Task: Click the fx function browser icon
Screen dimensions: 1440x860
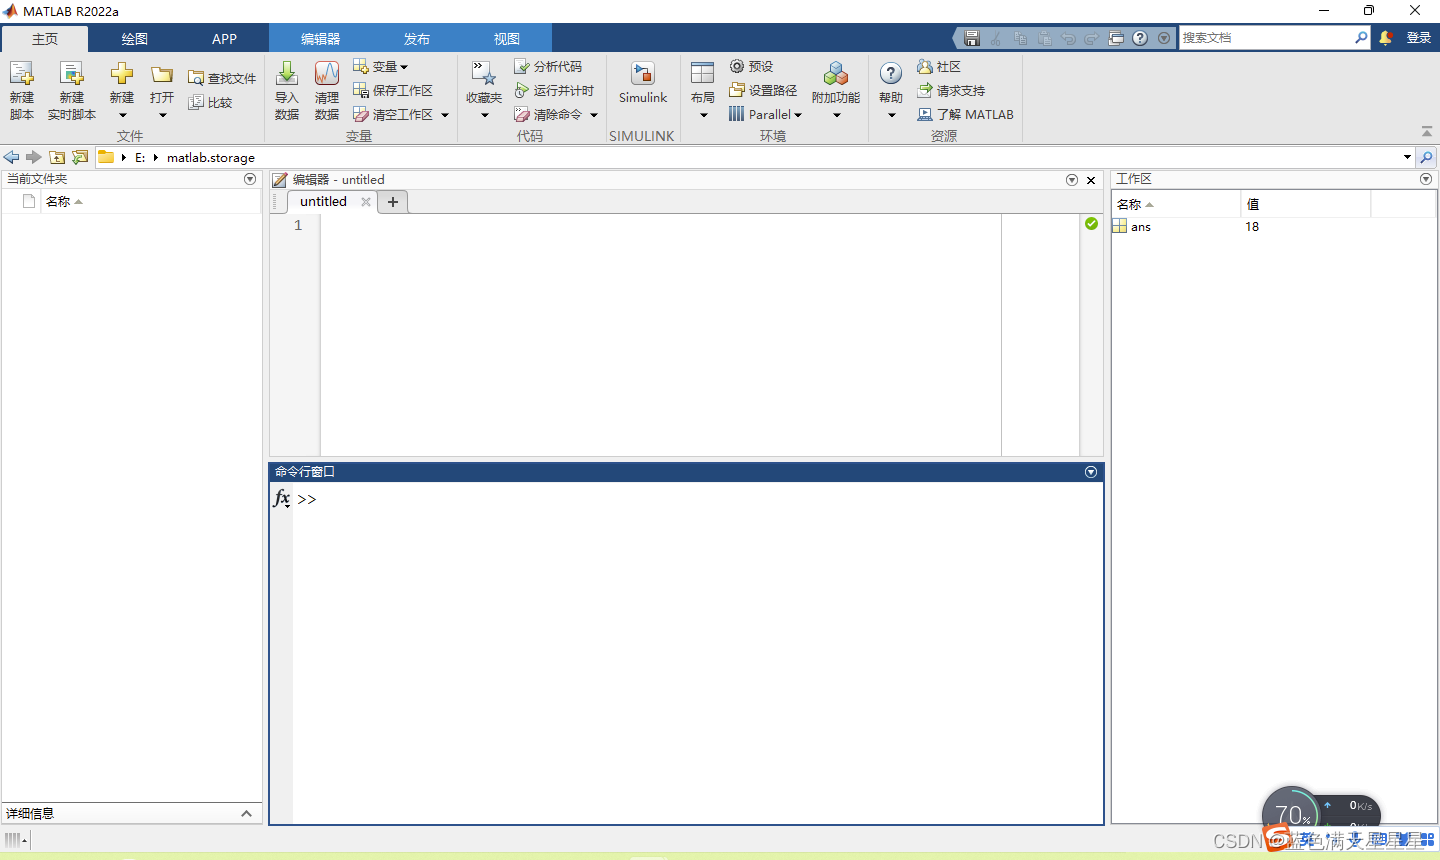Action: tap(282, 498)
